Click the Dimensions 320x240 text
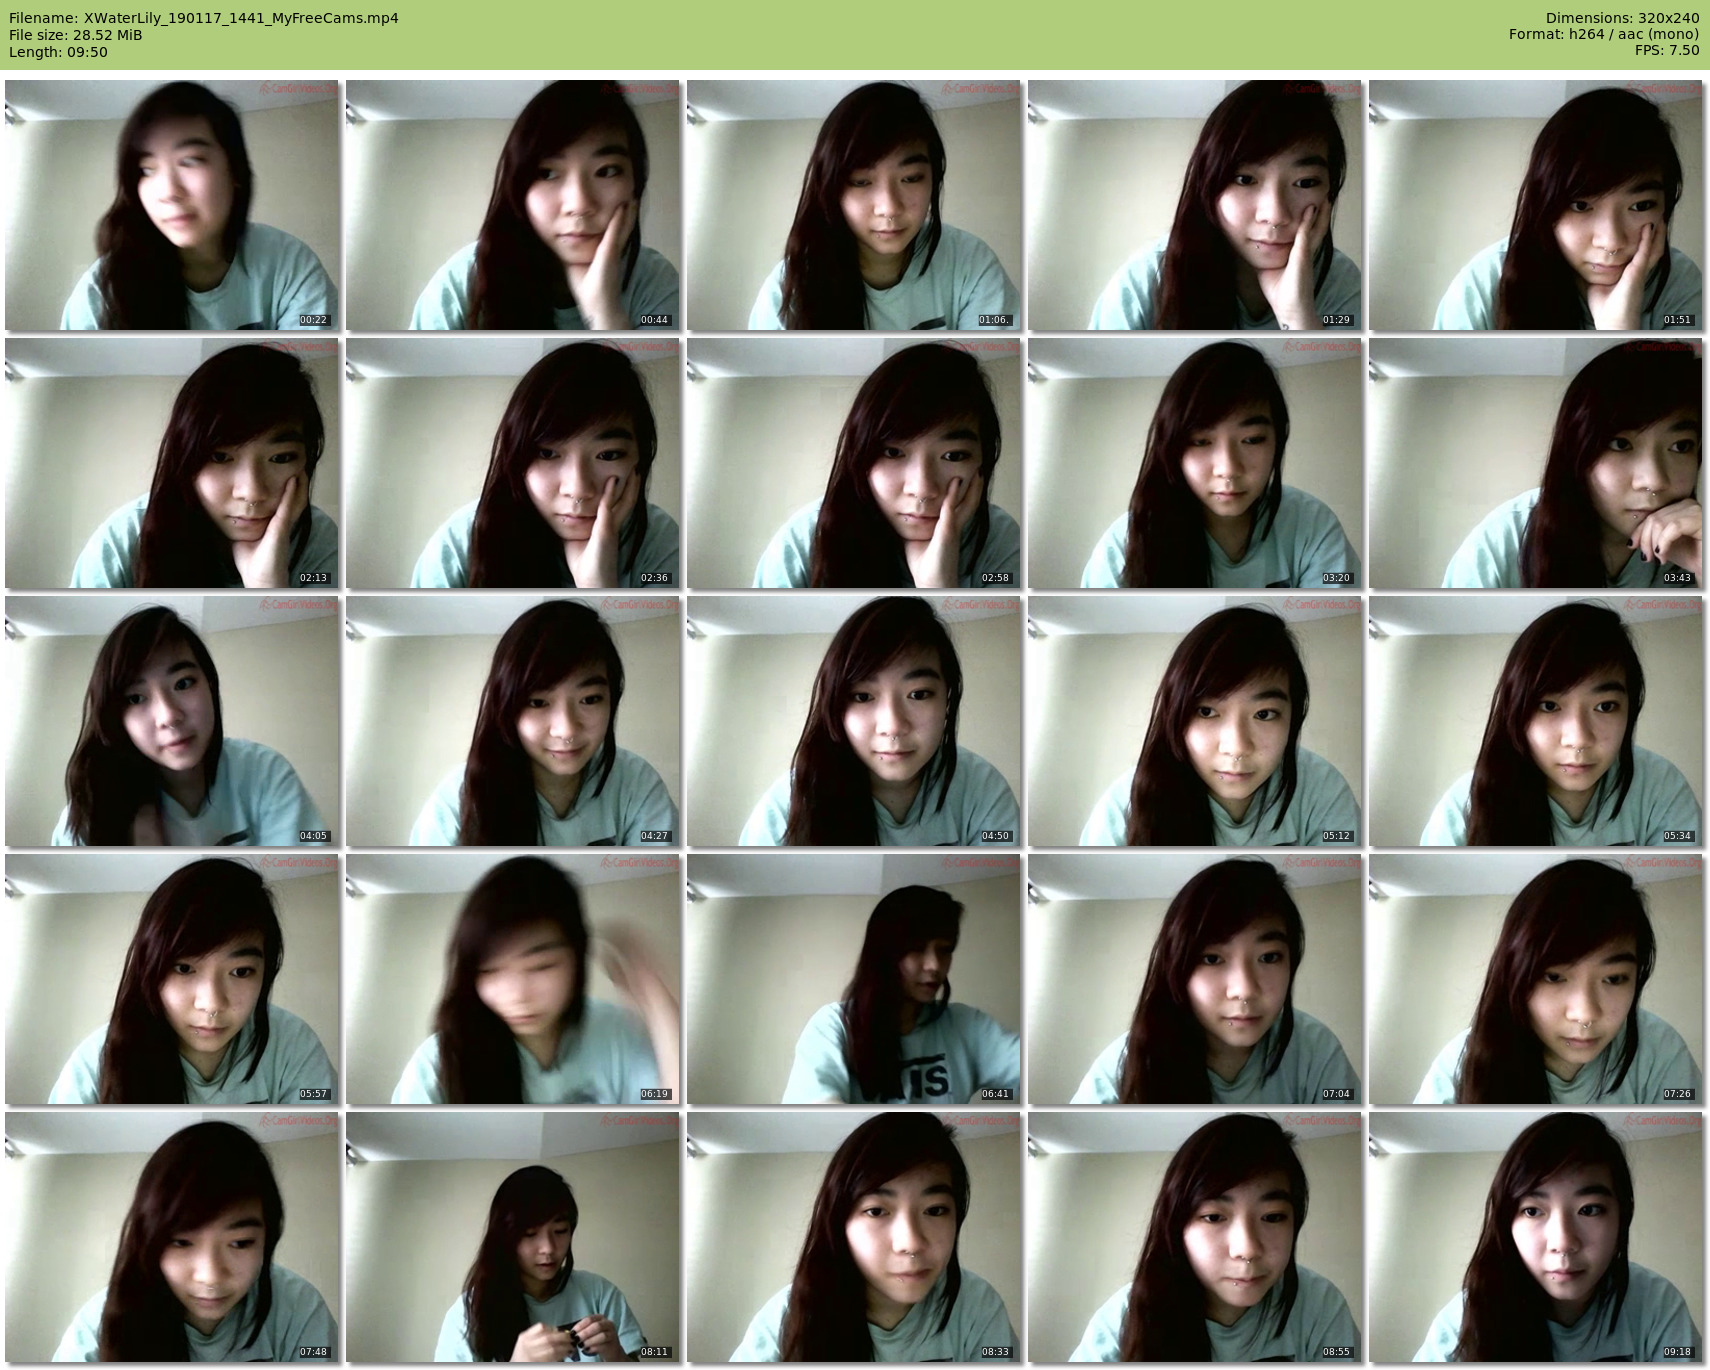The height and width of the screenshot is (1370, 1710). click(1622, 18)
